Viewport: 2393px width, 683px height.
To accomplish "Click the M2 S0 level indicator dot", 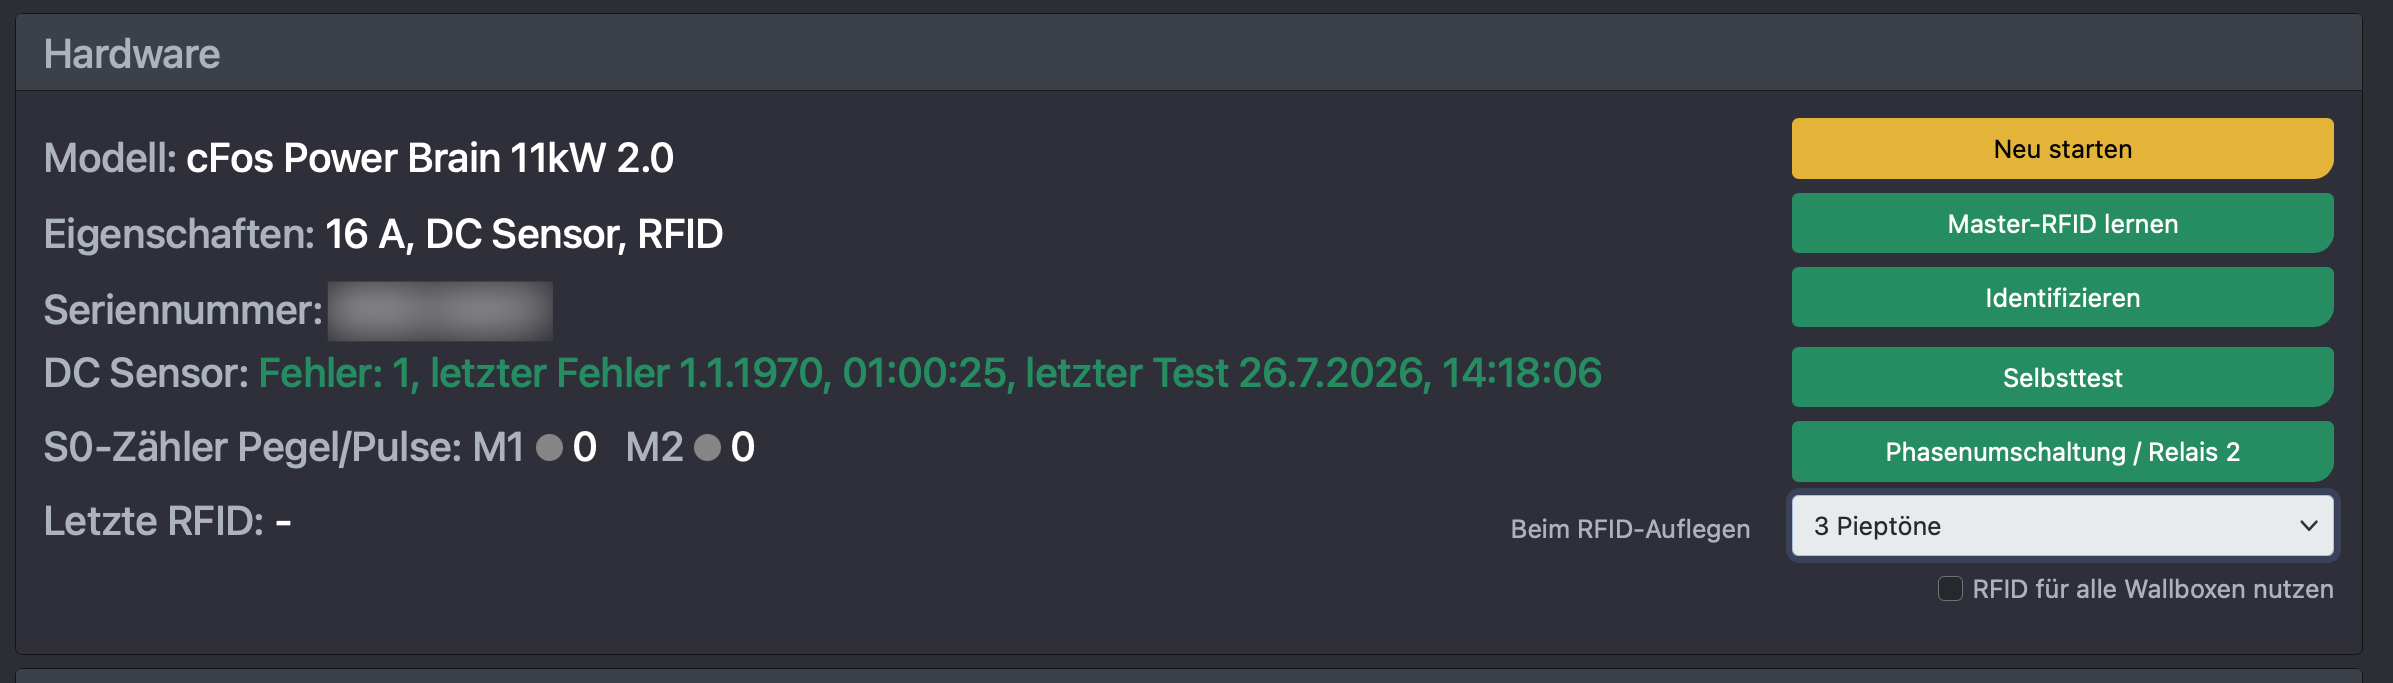I will (x=707, y=447).
